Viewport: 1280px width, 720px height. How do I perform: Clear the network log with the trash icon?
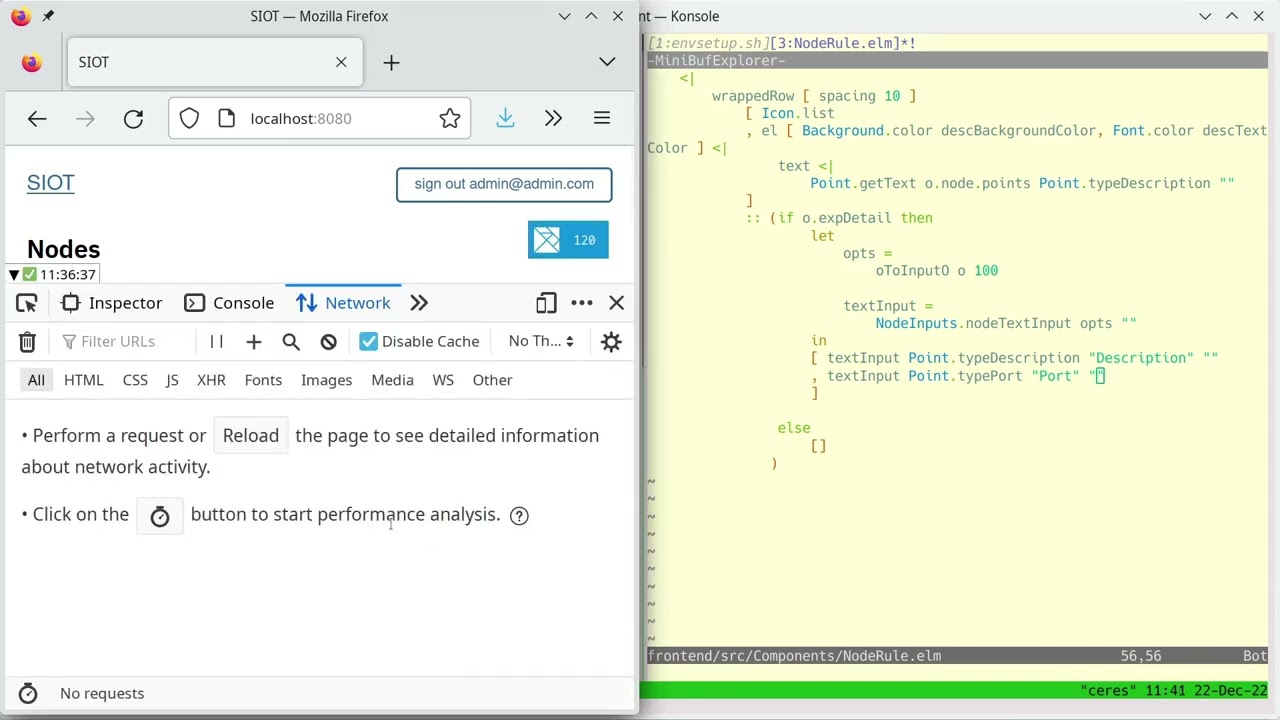coord(27,342)
